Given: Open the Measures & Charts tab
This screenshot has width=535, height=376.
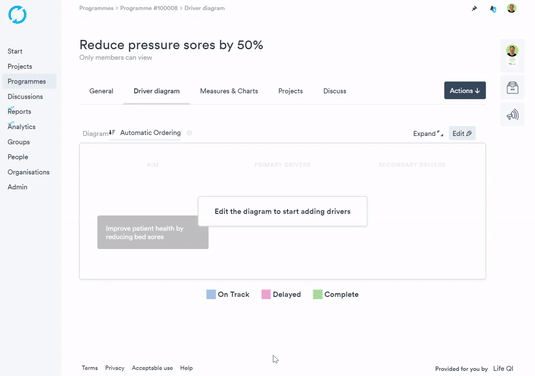Looking at the screenshot, I should tap(229, 91).
